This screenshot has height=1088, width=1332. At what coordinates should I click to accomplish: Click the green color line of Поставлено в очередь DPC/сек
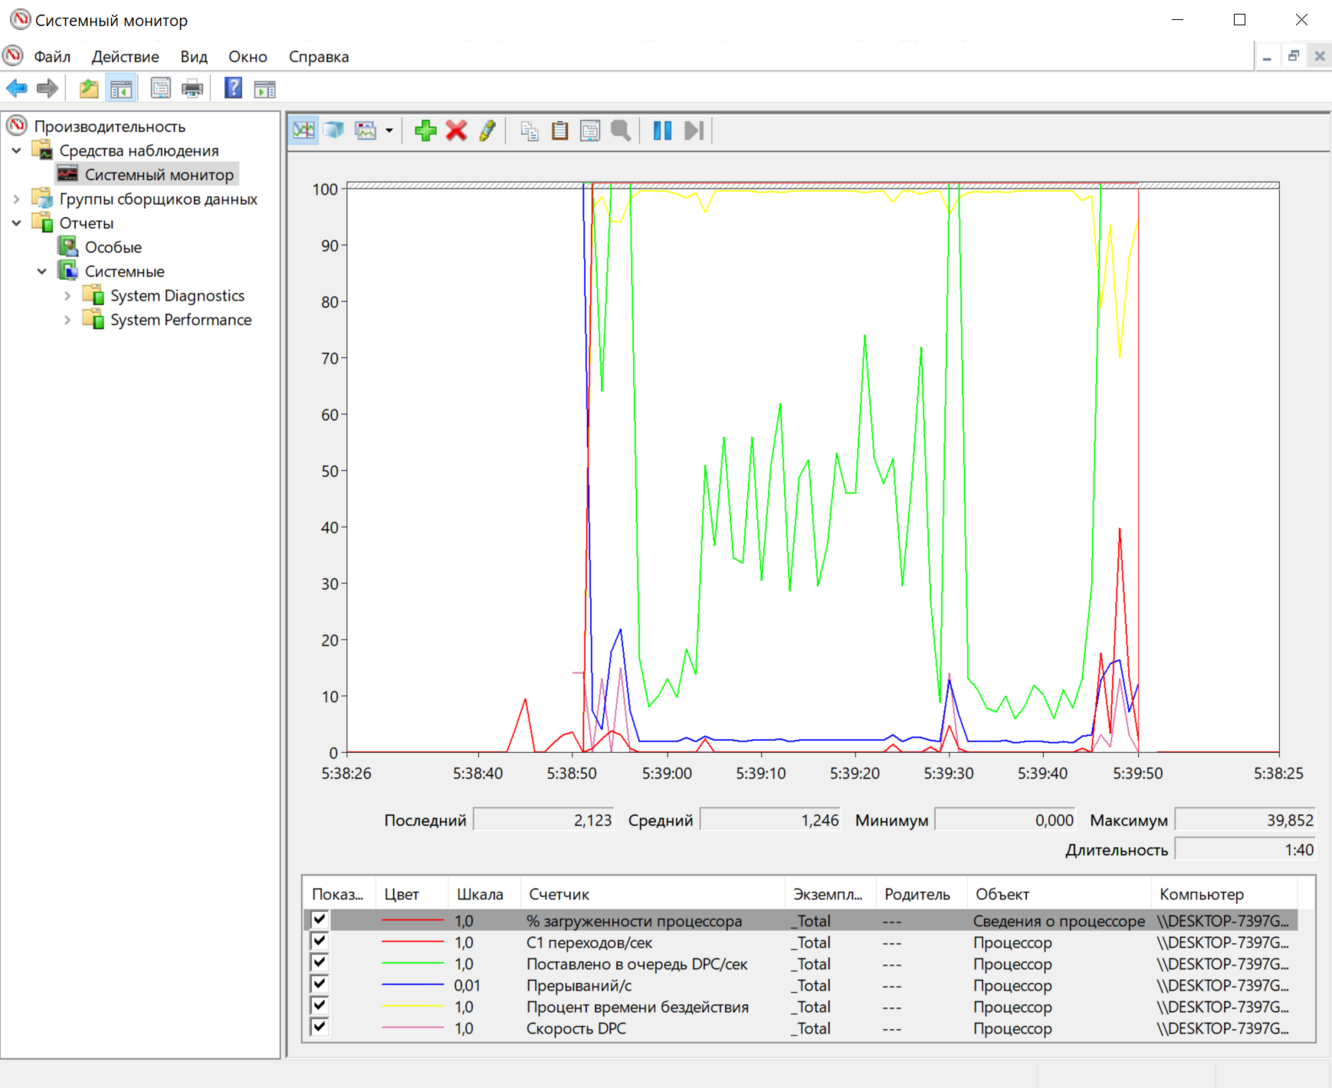(x=412, y=964)
